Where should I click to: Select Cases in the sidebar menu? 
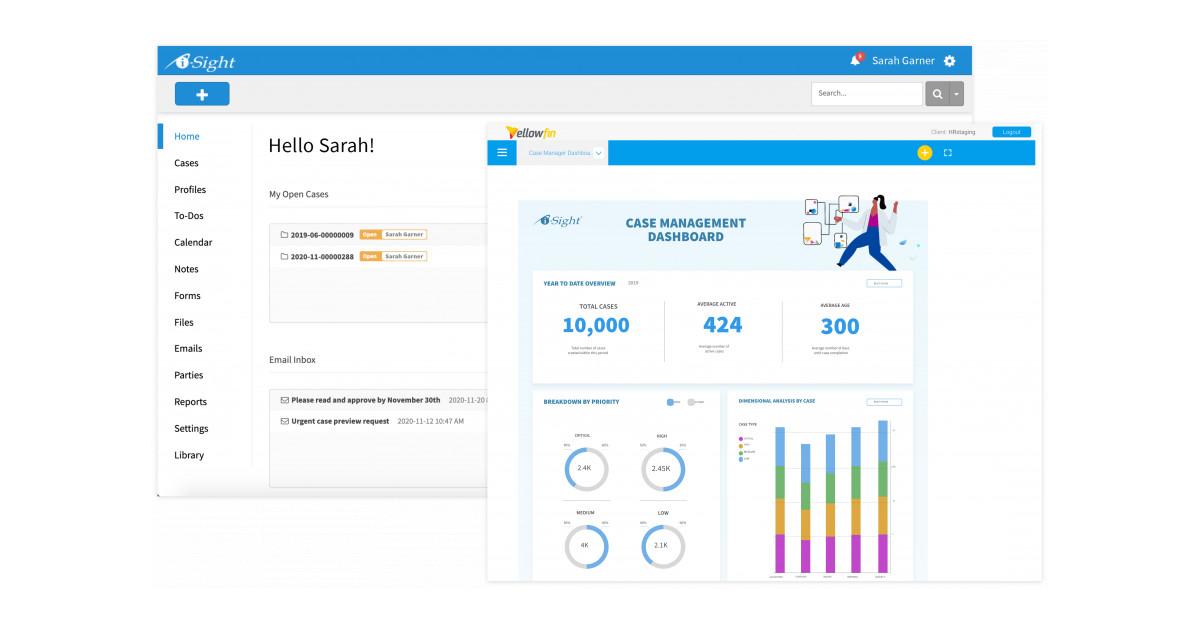click(x=186, y=162)
